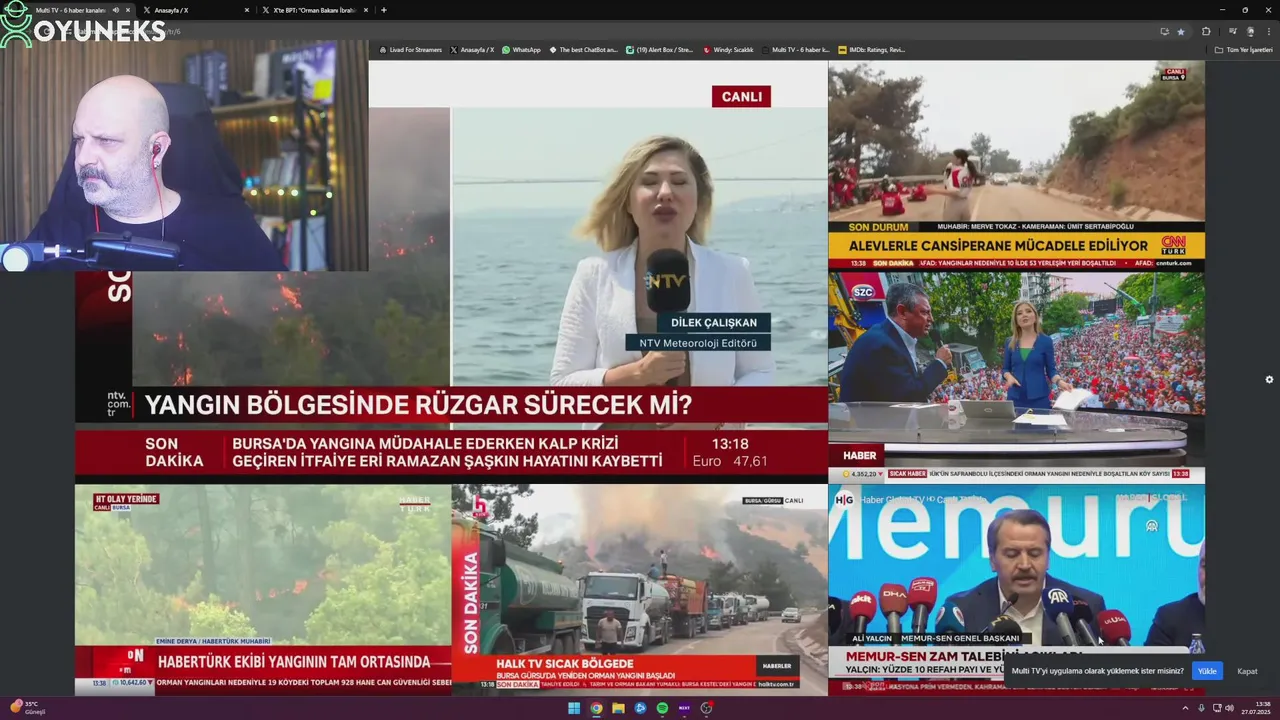The height and width of the screenshot is (720, 1280).
Task: Click the install app icon in address bar
Action: coord(1164,31)
